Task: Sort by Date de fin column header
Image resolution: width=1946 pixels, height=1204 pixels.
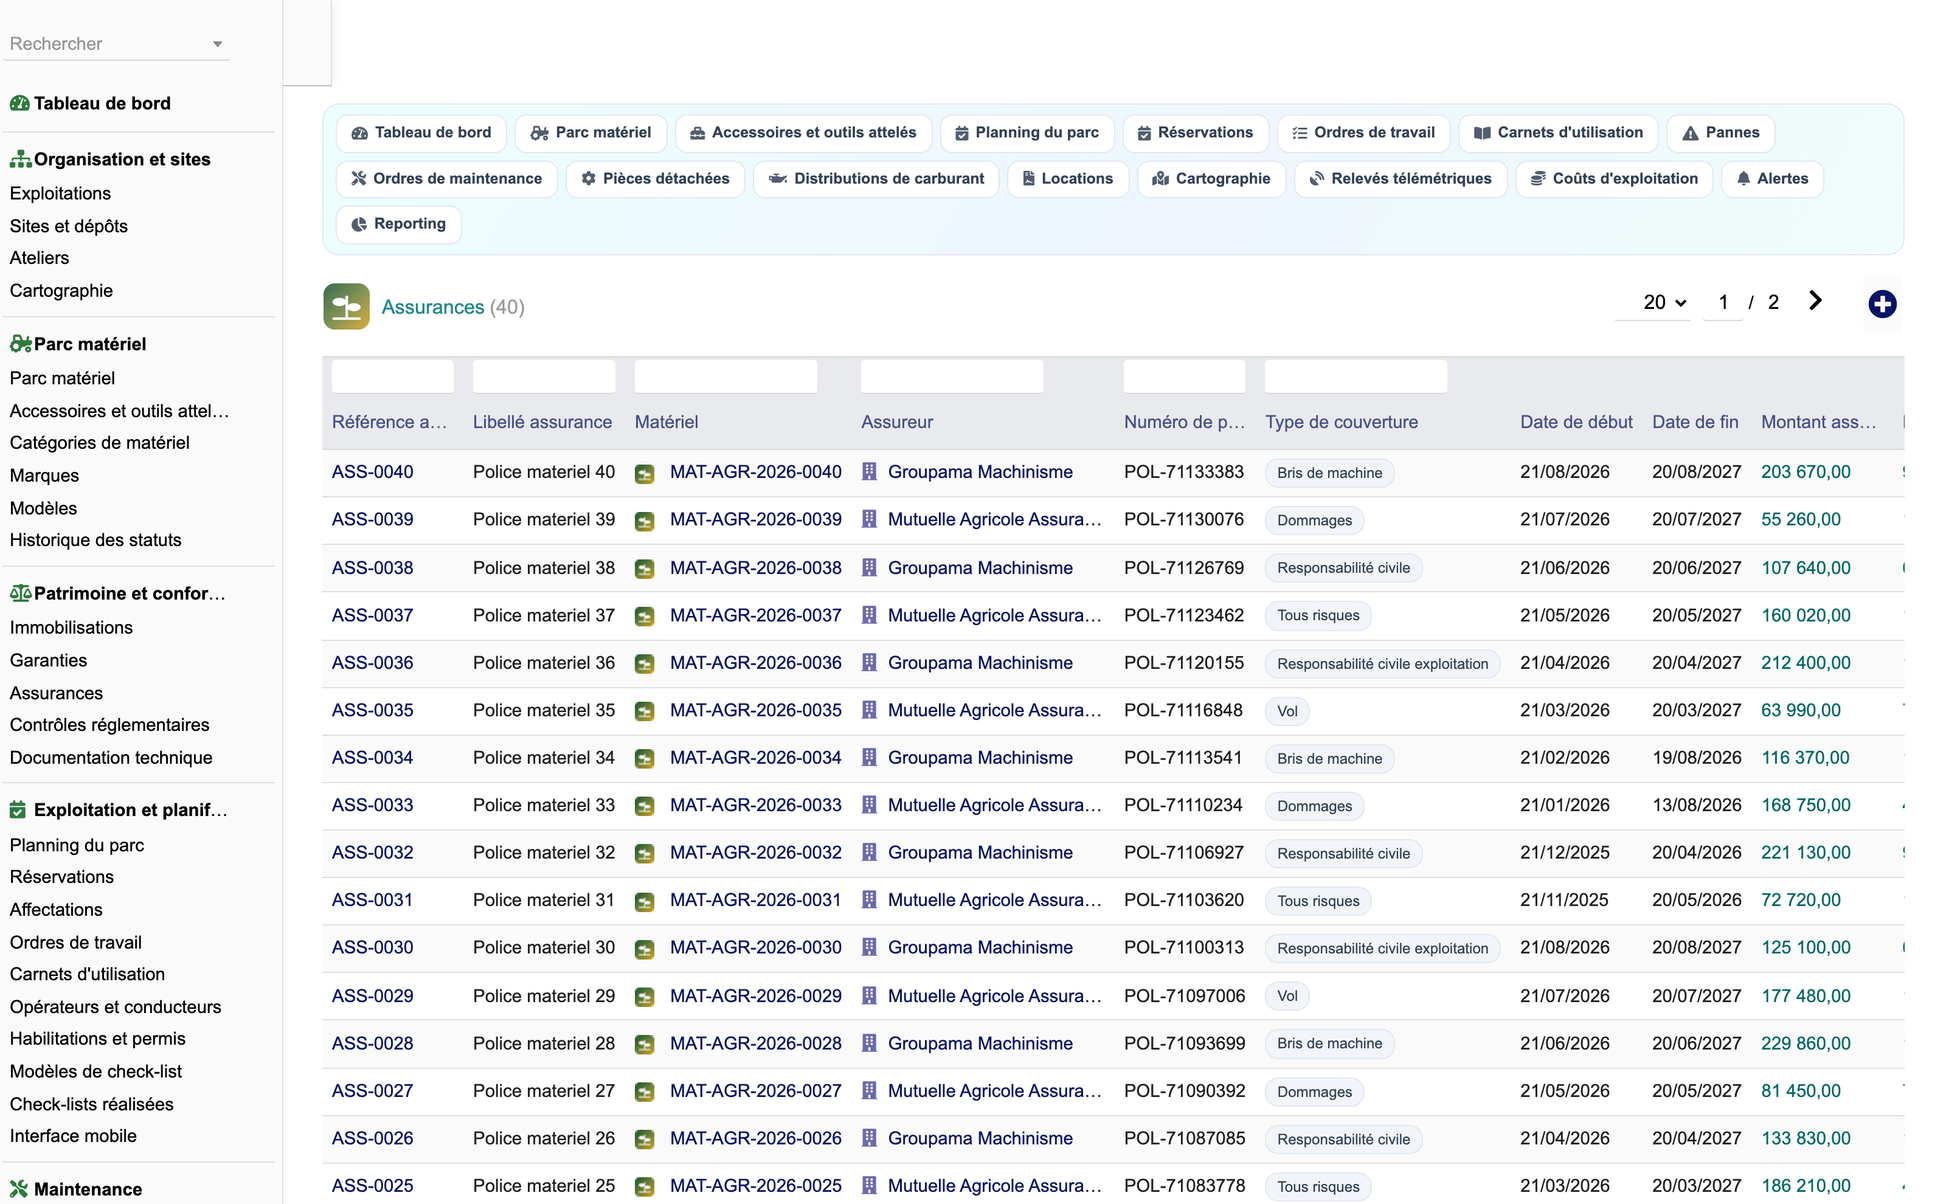Action: [x=1695, y=422]
